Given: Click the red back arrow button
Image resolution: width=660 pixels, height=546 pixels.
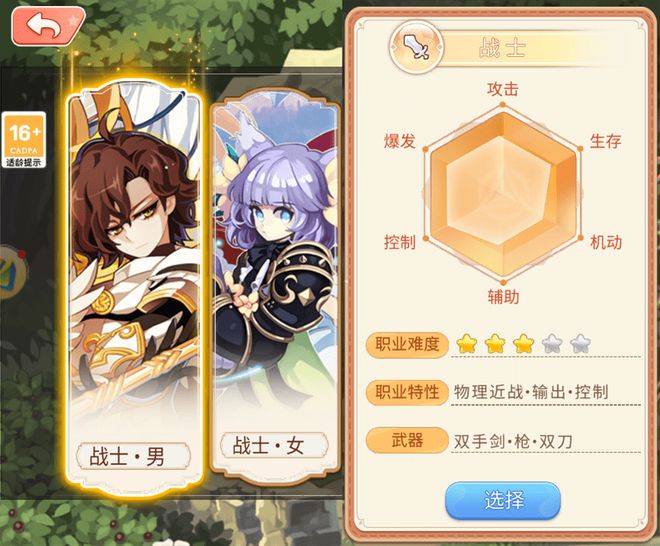Looking at the screenshot, I should click(x=48, y=25).
